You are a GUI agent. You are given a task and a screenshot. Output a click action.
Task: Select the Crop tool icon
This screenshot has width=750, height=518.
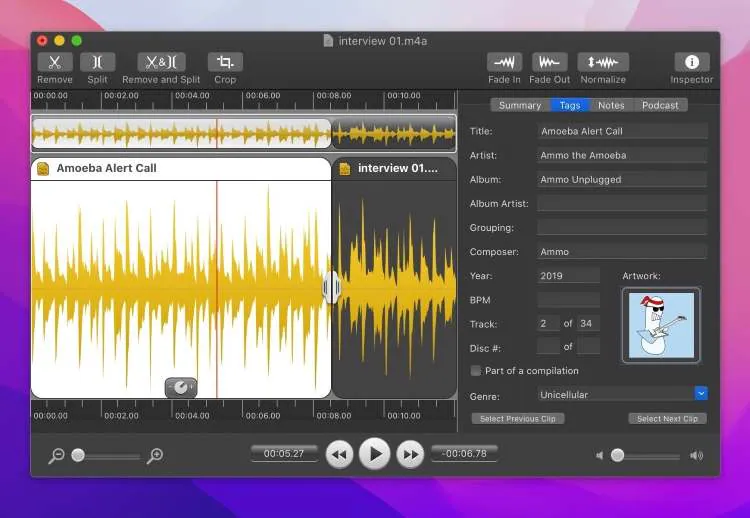225,62
